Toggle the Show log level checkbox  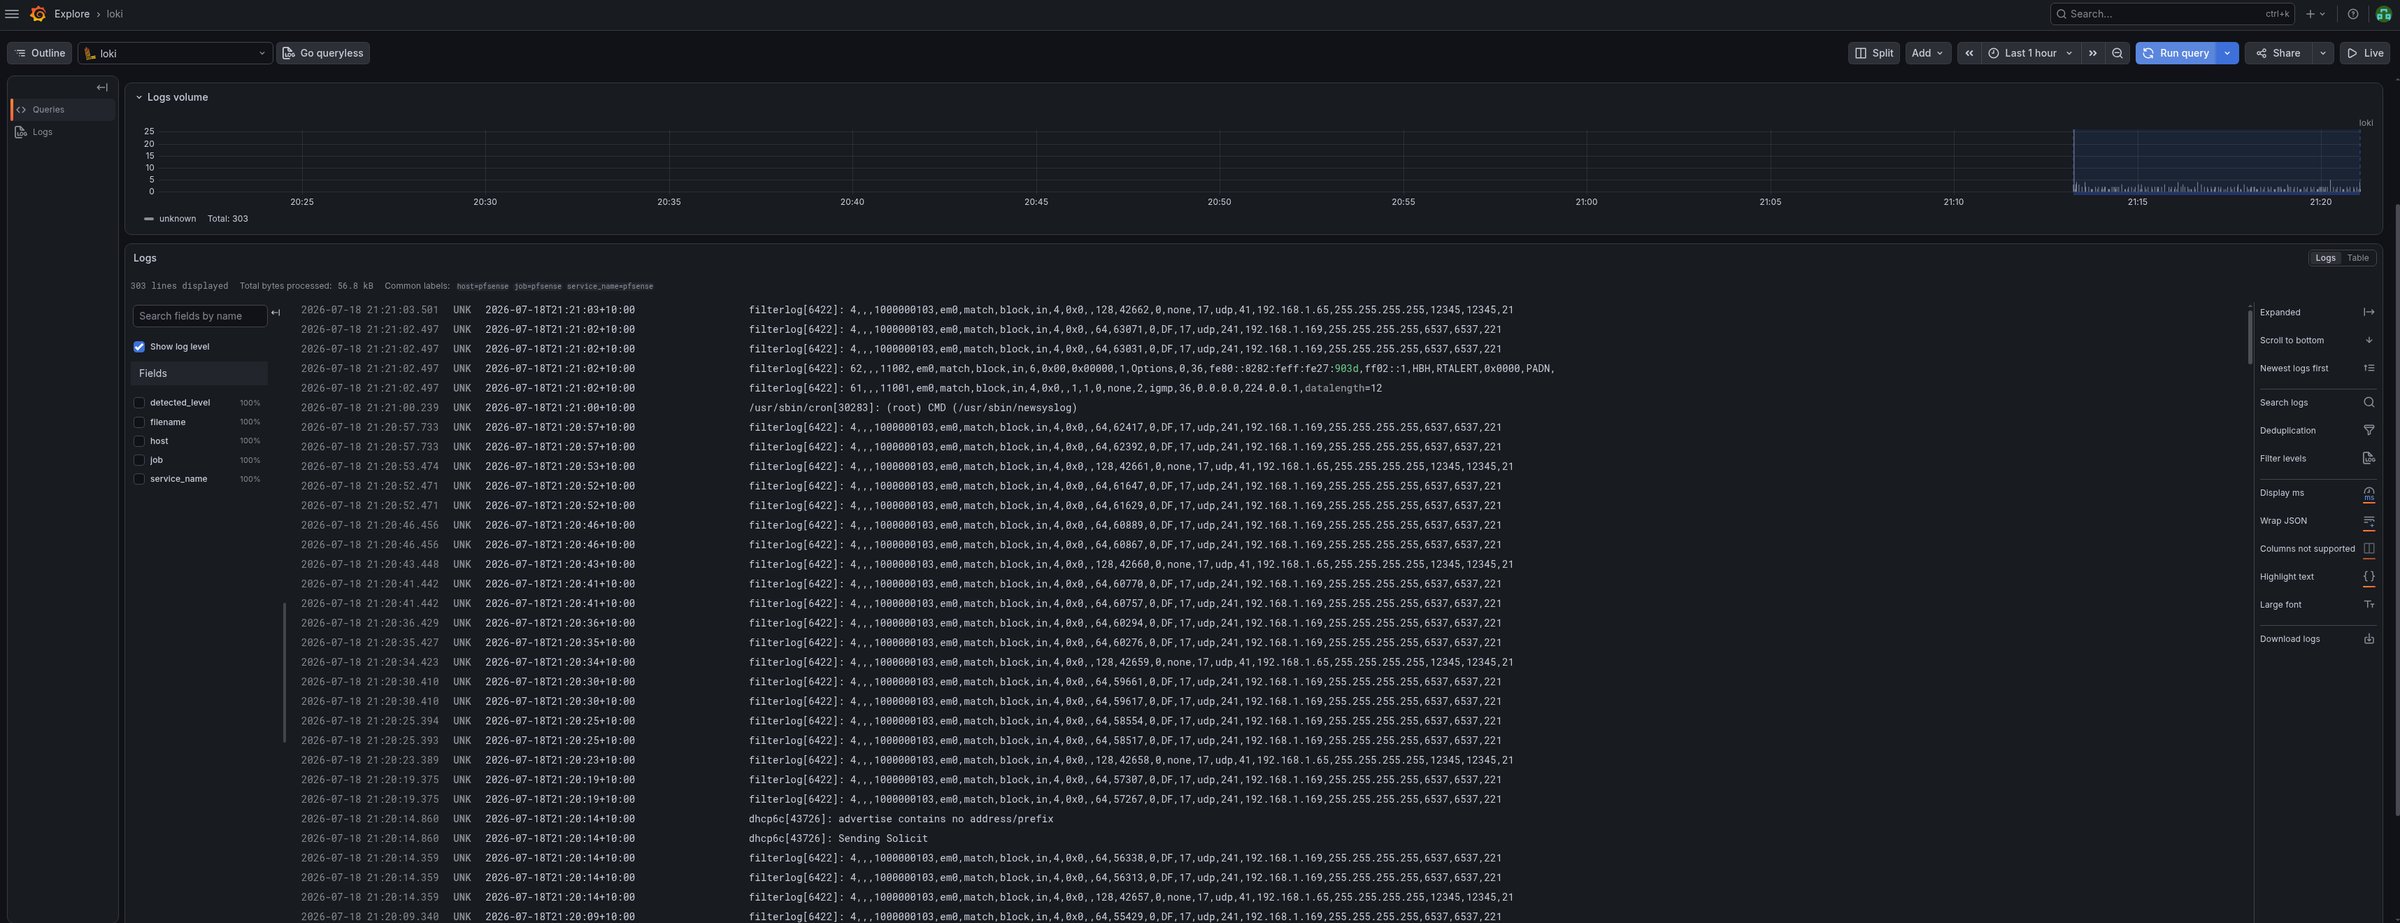point(139,347)
